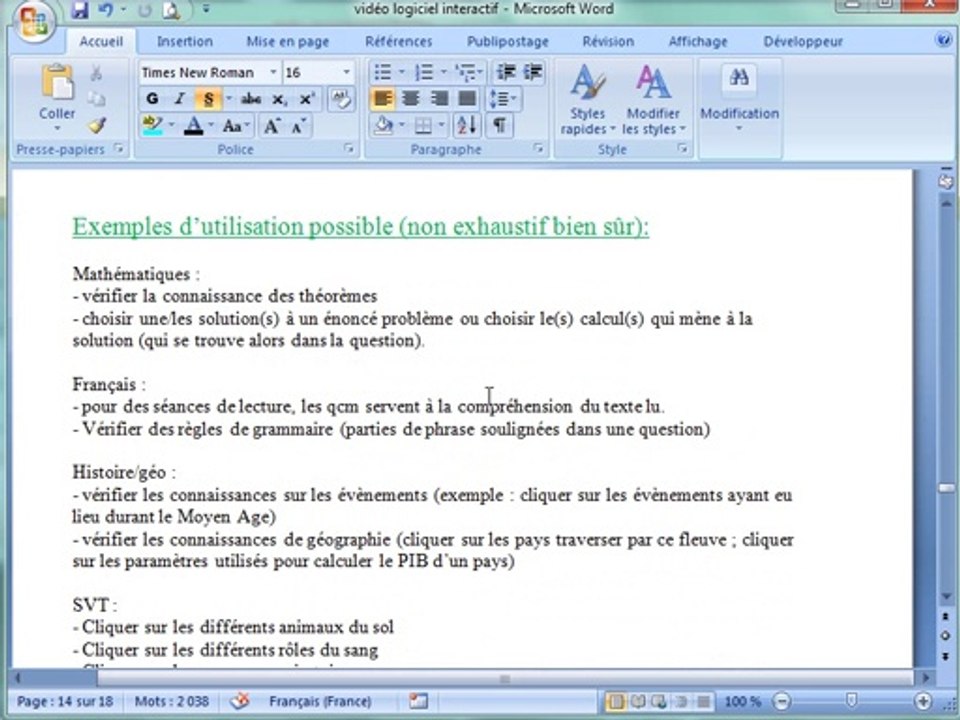The height and width of the screenshot is (720, 960).
Task: Center the text
Action: click(410, 99)
